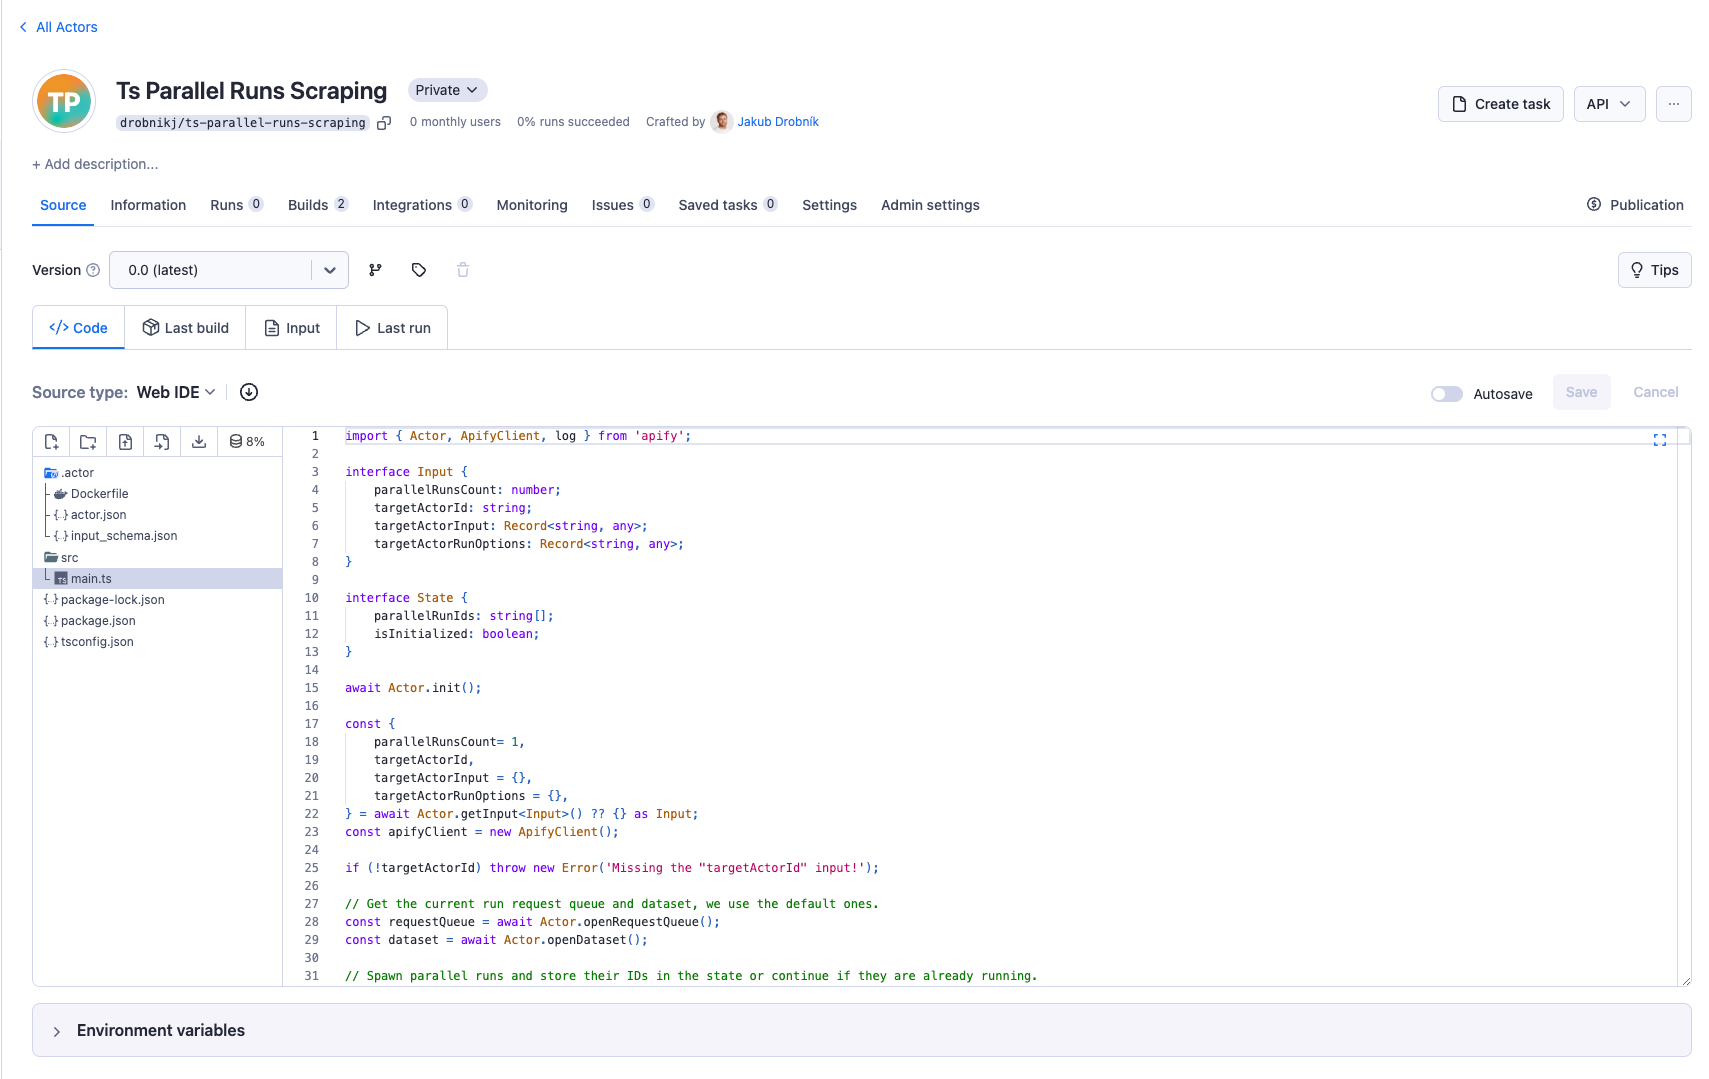This screenshot has height=1079, width=1709.
Task: Open the Private visibility dropdown
Action: tap(447, 90)
